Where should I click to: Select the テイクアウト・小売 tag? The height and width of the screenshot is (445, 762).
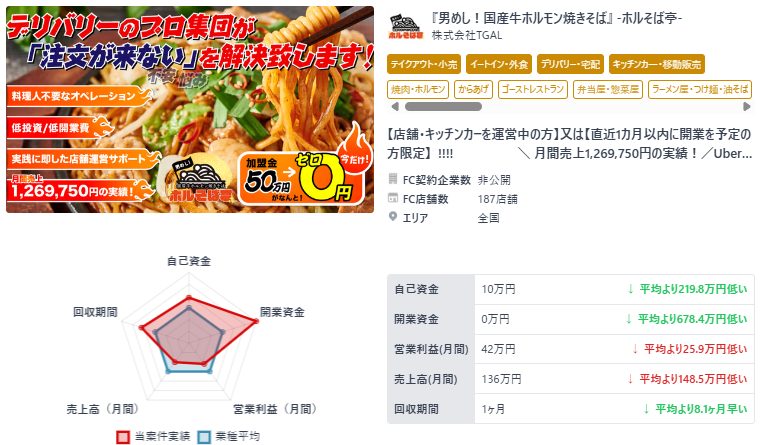coord(424,64)
